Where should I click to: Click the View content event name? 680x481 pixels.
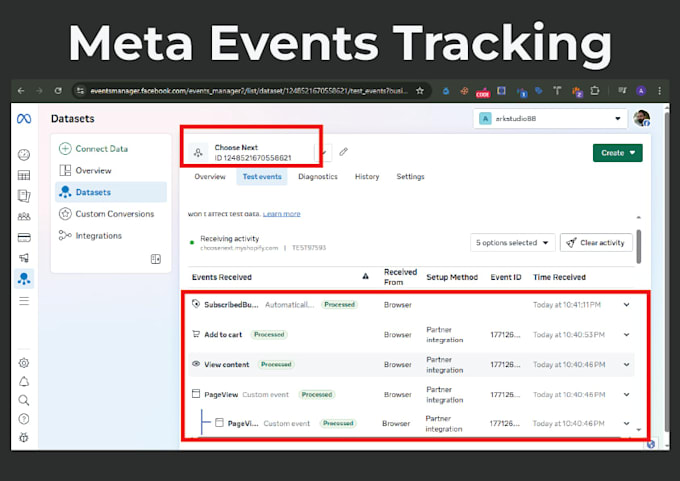coord(227,364)
